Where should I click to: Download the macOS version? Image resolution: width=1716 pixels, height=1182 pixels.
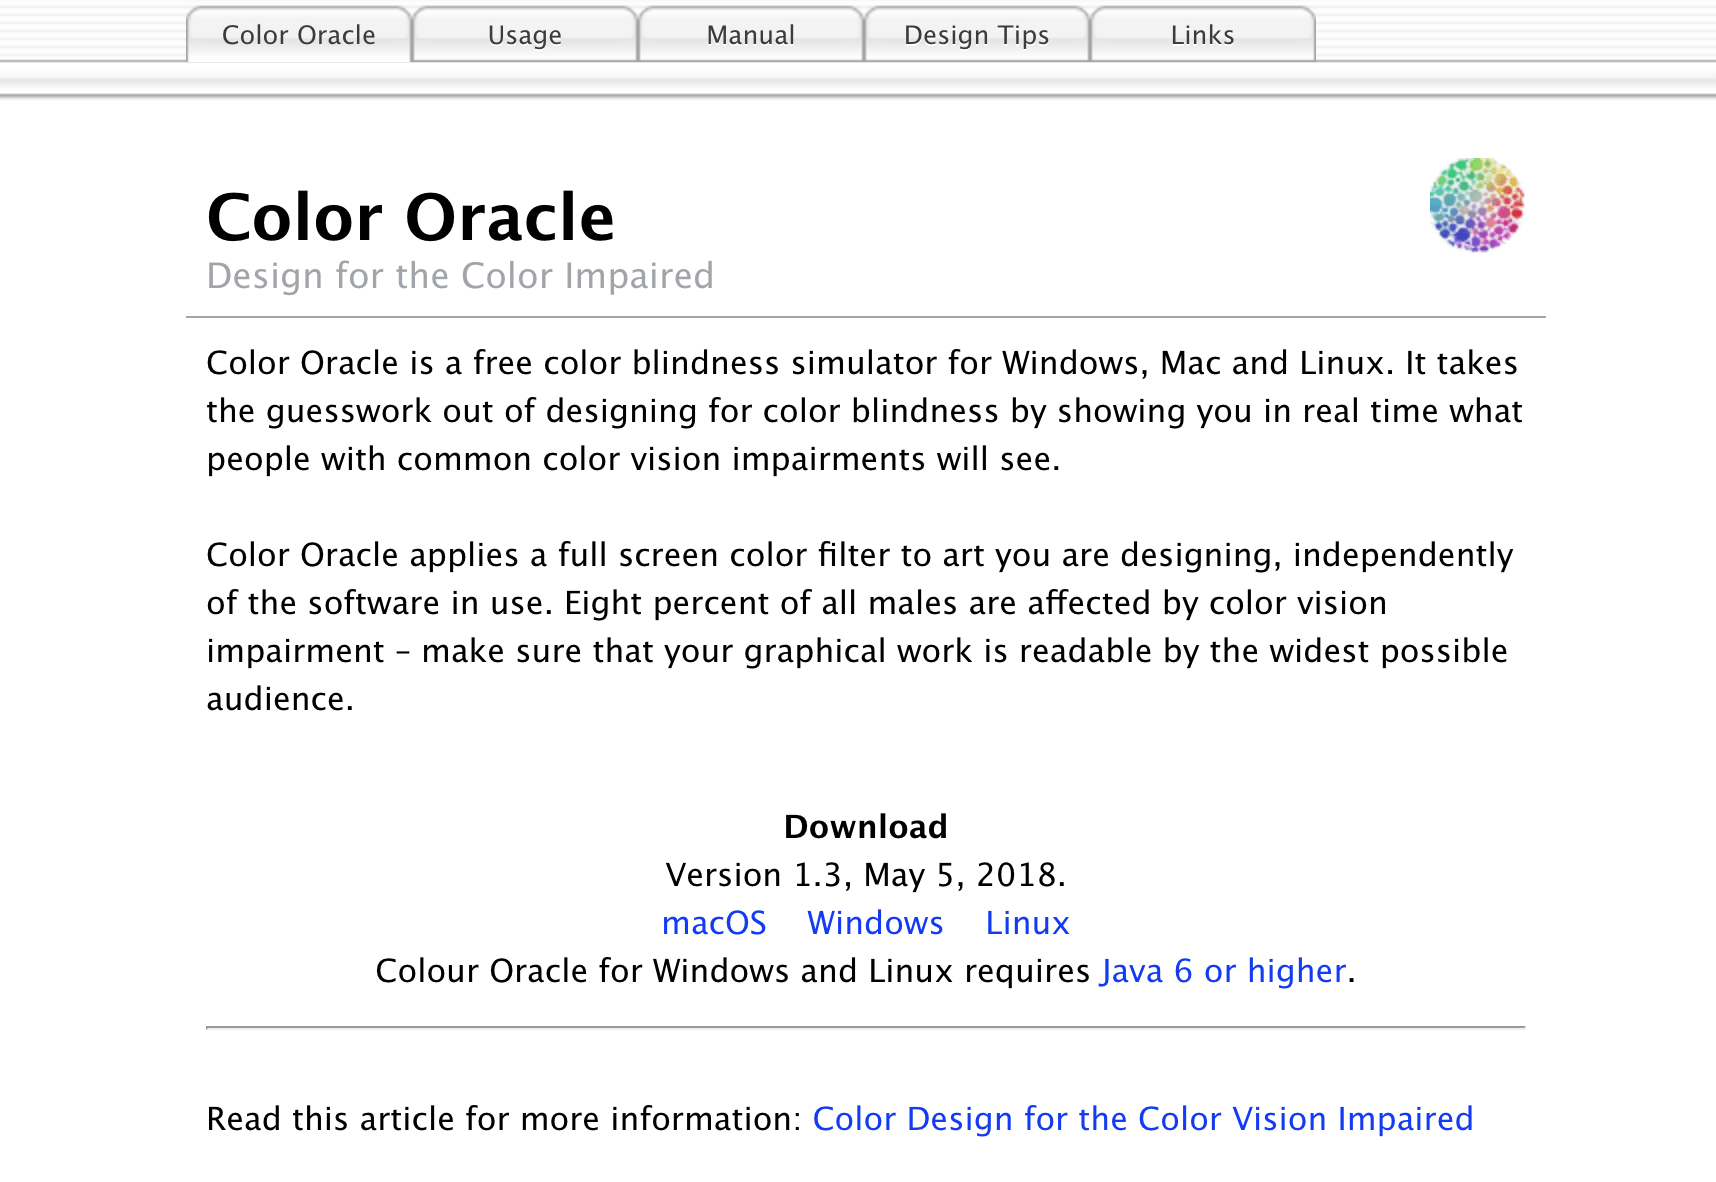(x=714, y=923)
